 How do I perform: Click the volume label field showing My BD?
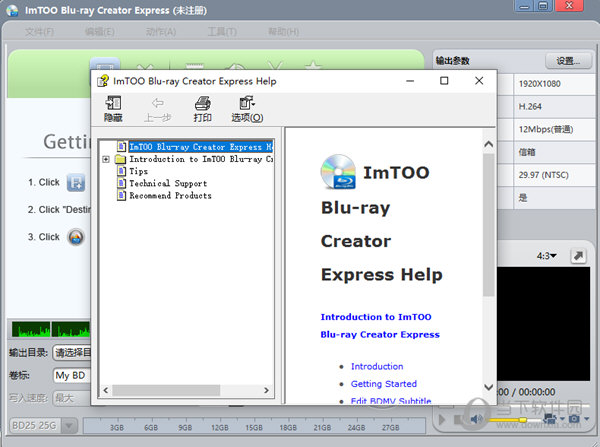[72, 375]
